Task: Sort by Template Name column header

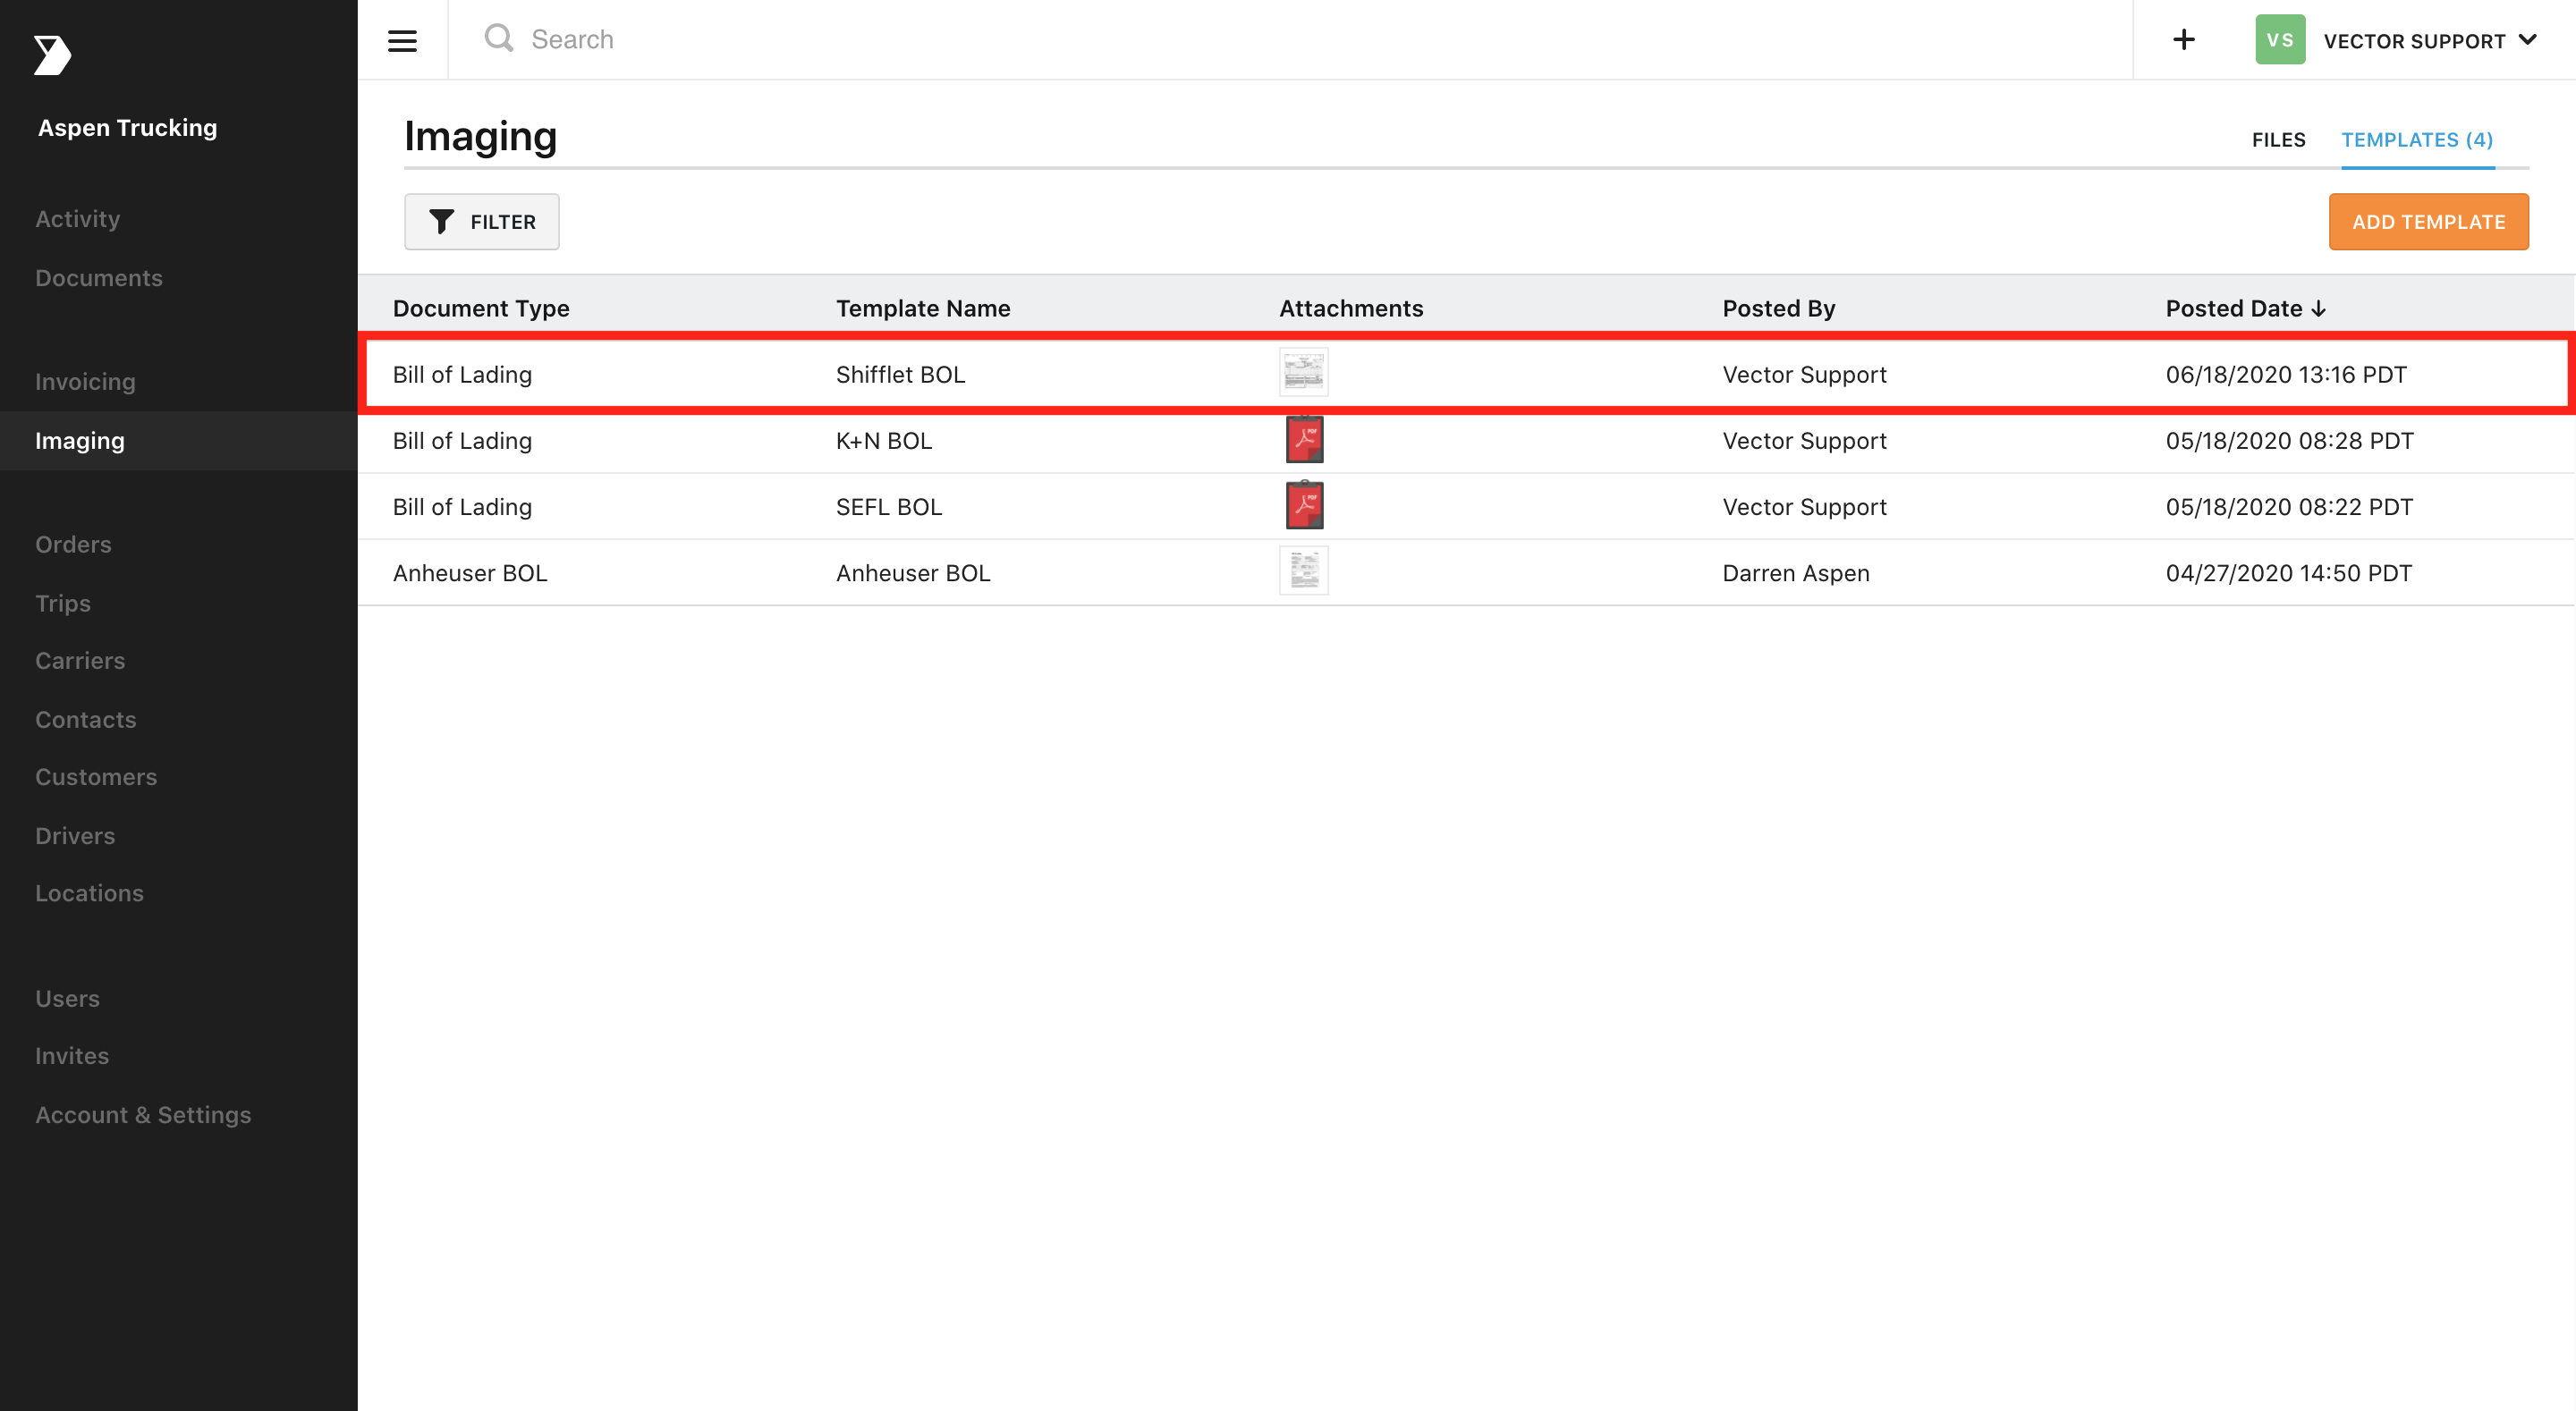Action: 923,309
